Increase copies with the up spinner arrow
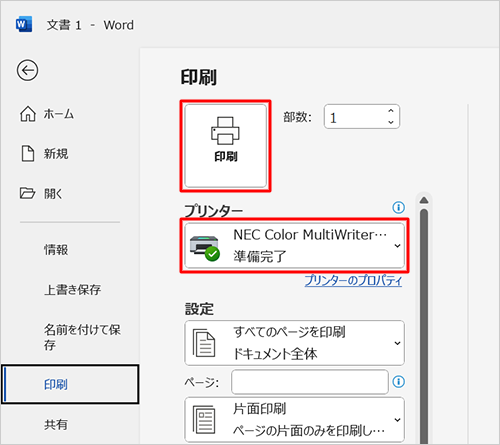500x445 pixels. pos(391,111)
